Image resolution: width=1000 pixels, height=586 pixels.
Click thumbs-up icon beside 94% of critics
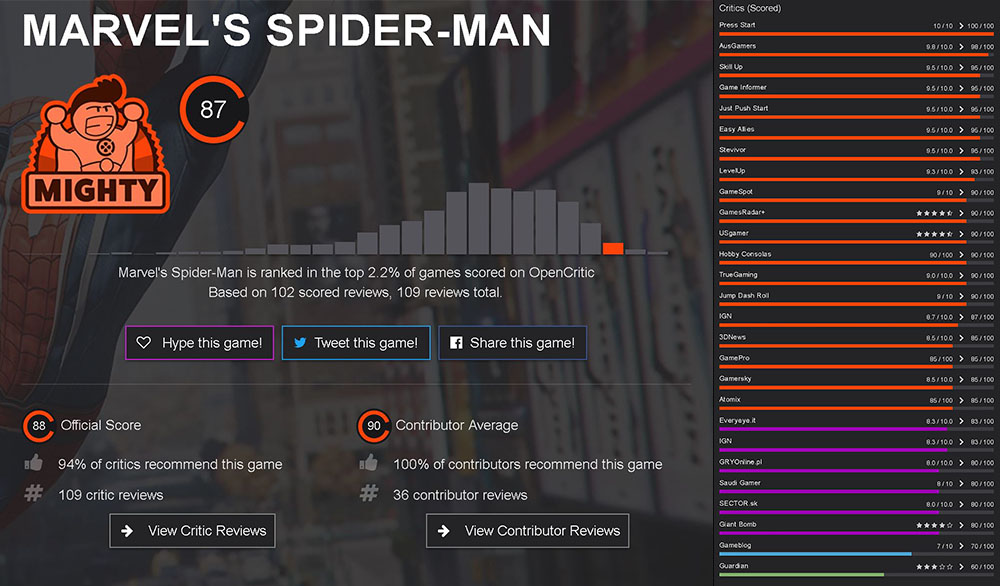[34, 464]
